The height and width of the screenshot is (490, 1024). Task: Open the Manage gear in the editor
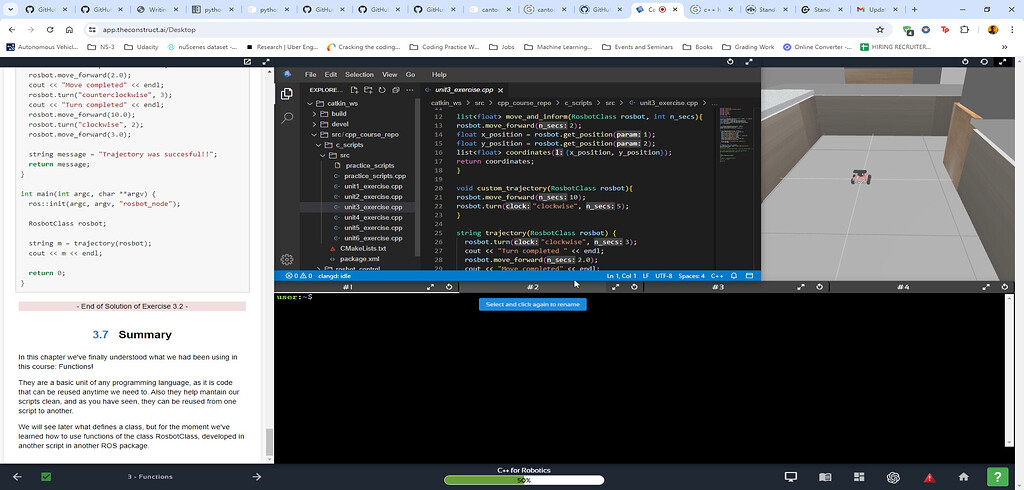click(x=287, y=258)
